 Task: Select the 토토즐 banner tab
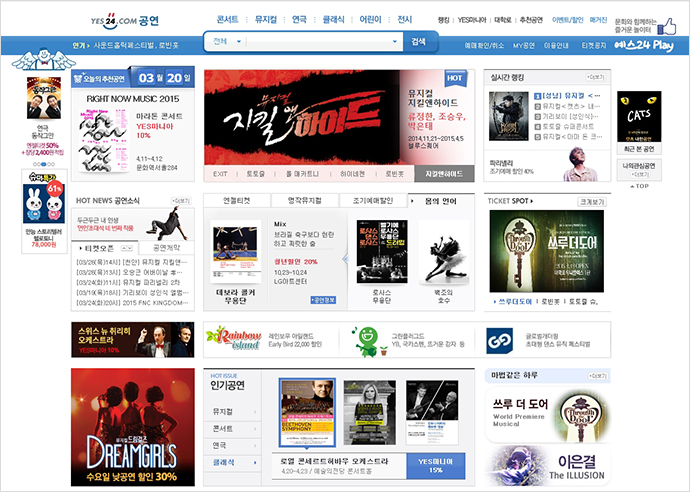255,174
